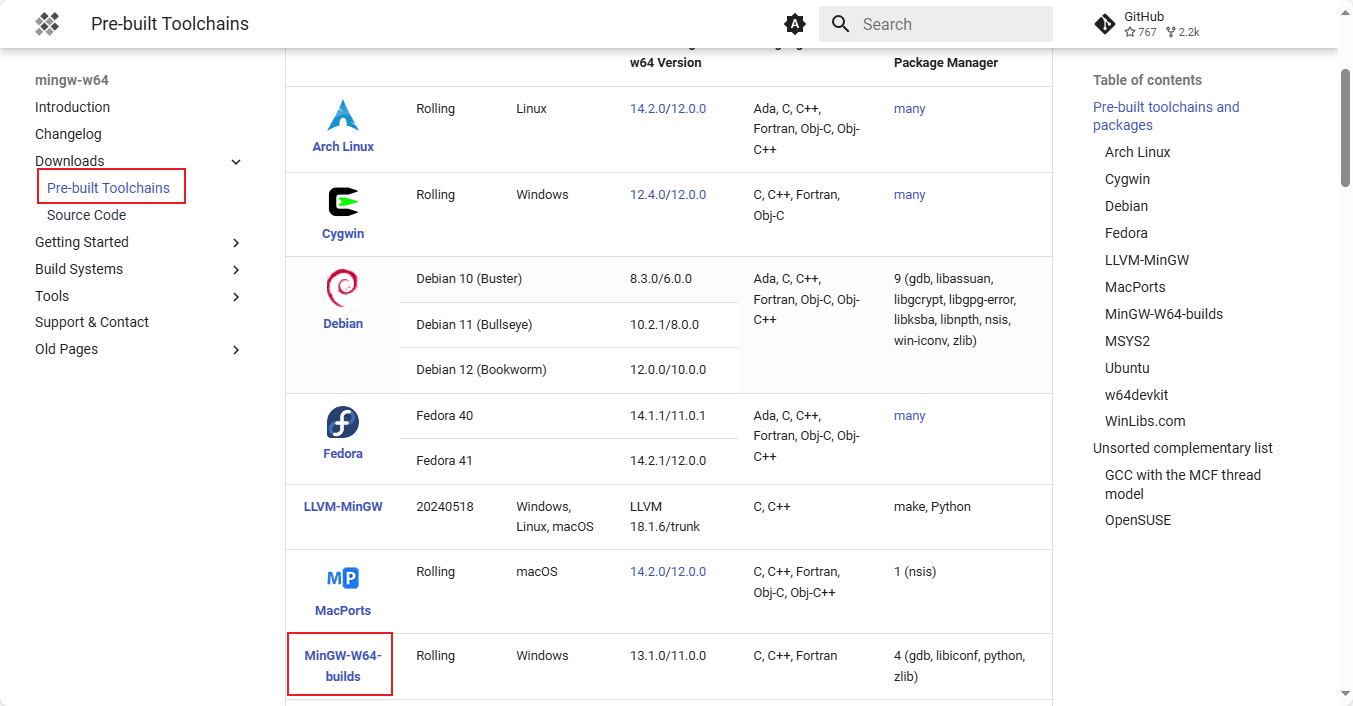Image resolution: width=1353 pixels, height=706 pixels.
Task: Click Getting Started label in sidebar
Action: click(82, 242)
